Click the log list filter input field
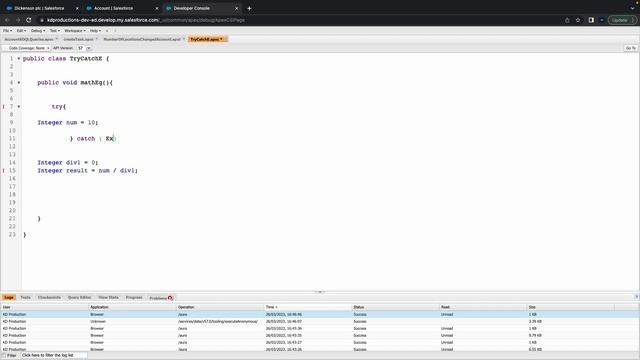 (x=54, y=356)
